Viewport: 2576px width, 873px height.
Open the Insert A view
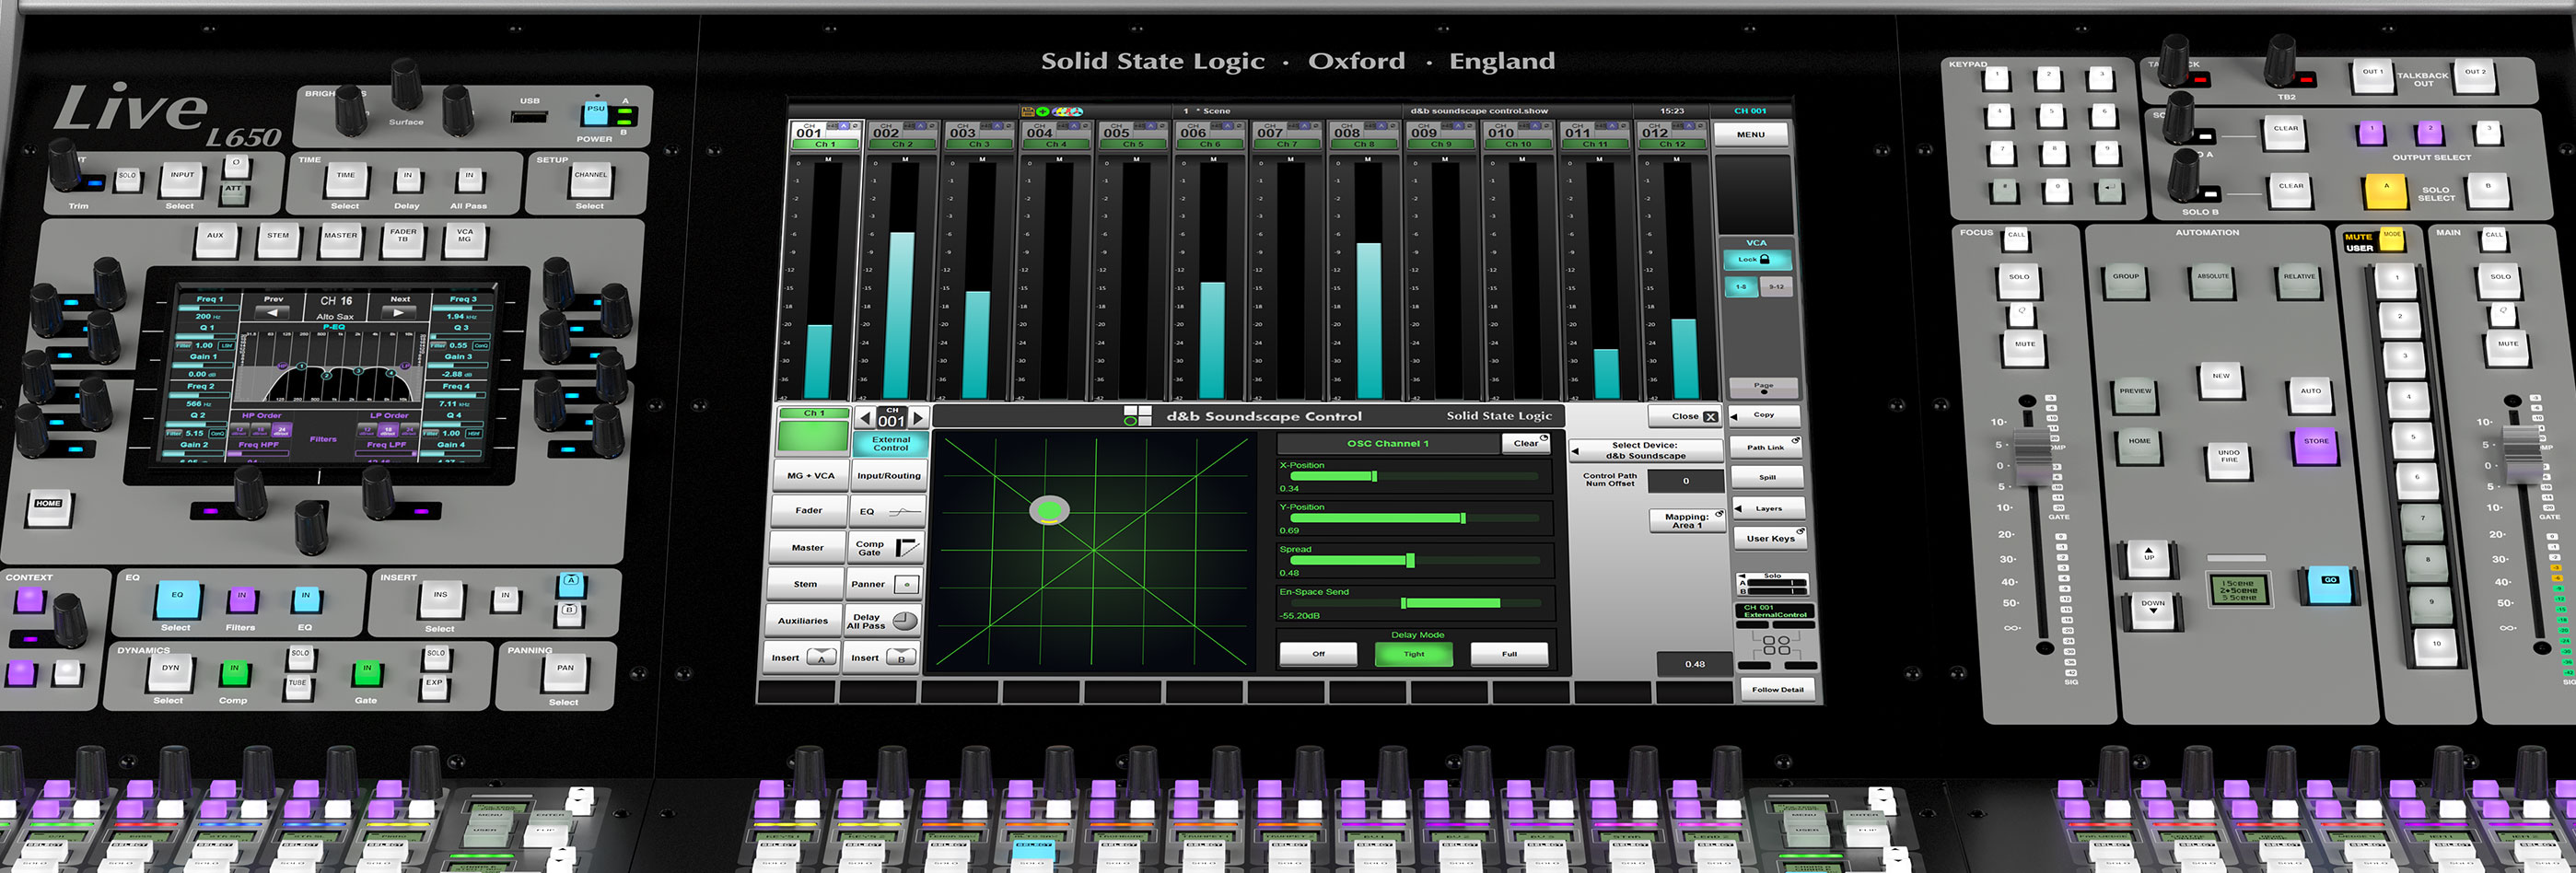(x=803, y=658)
